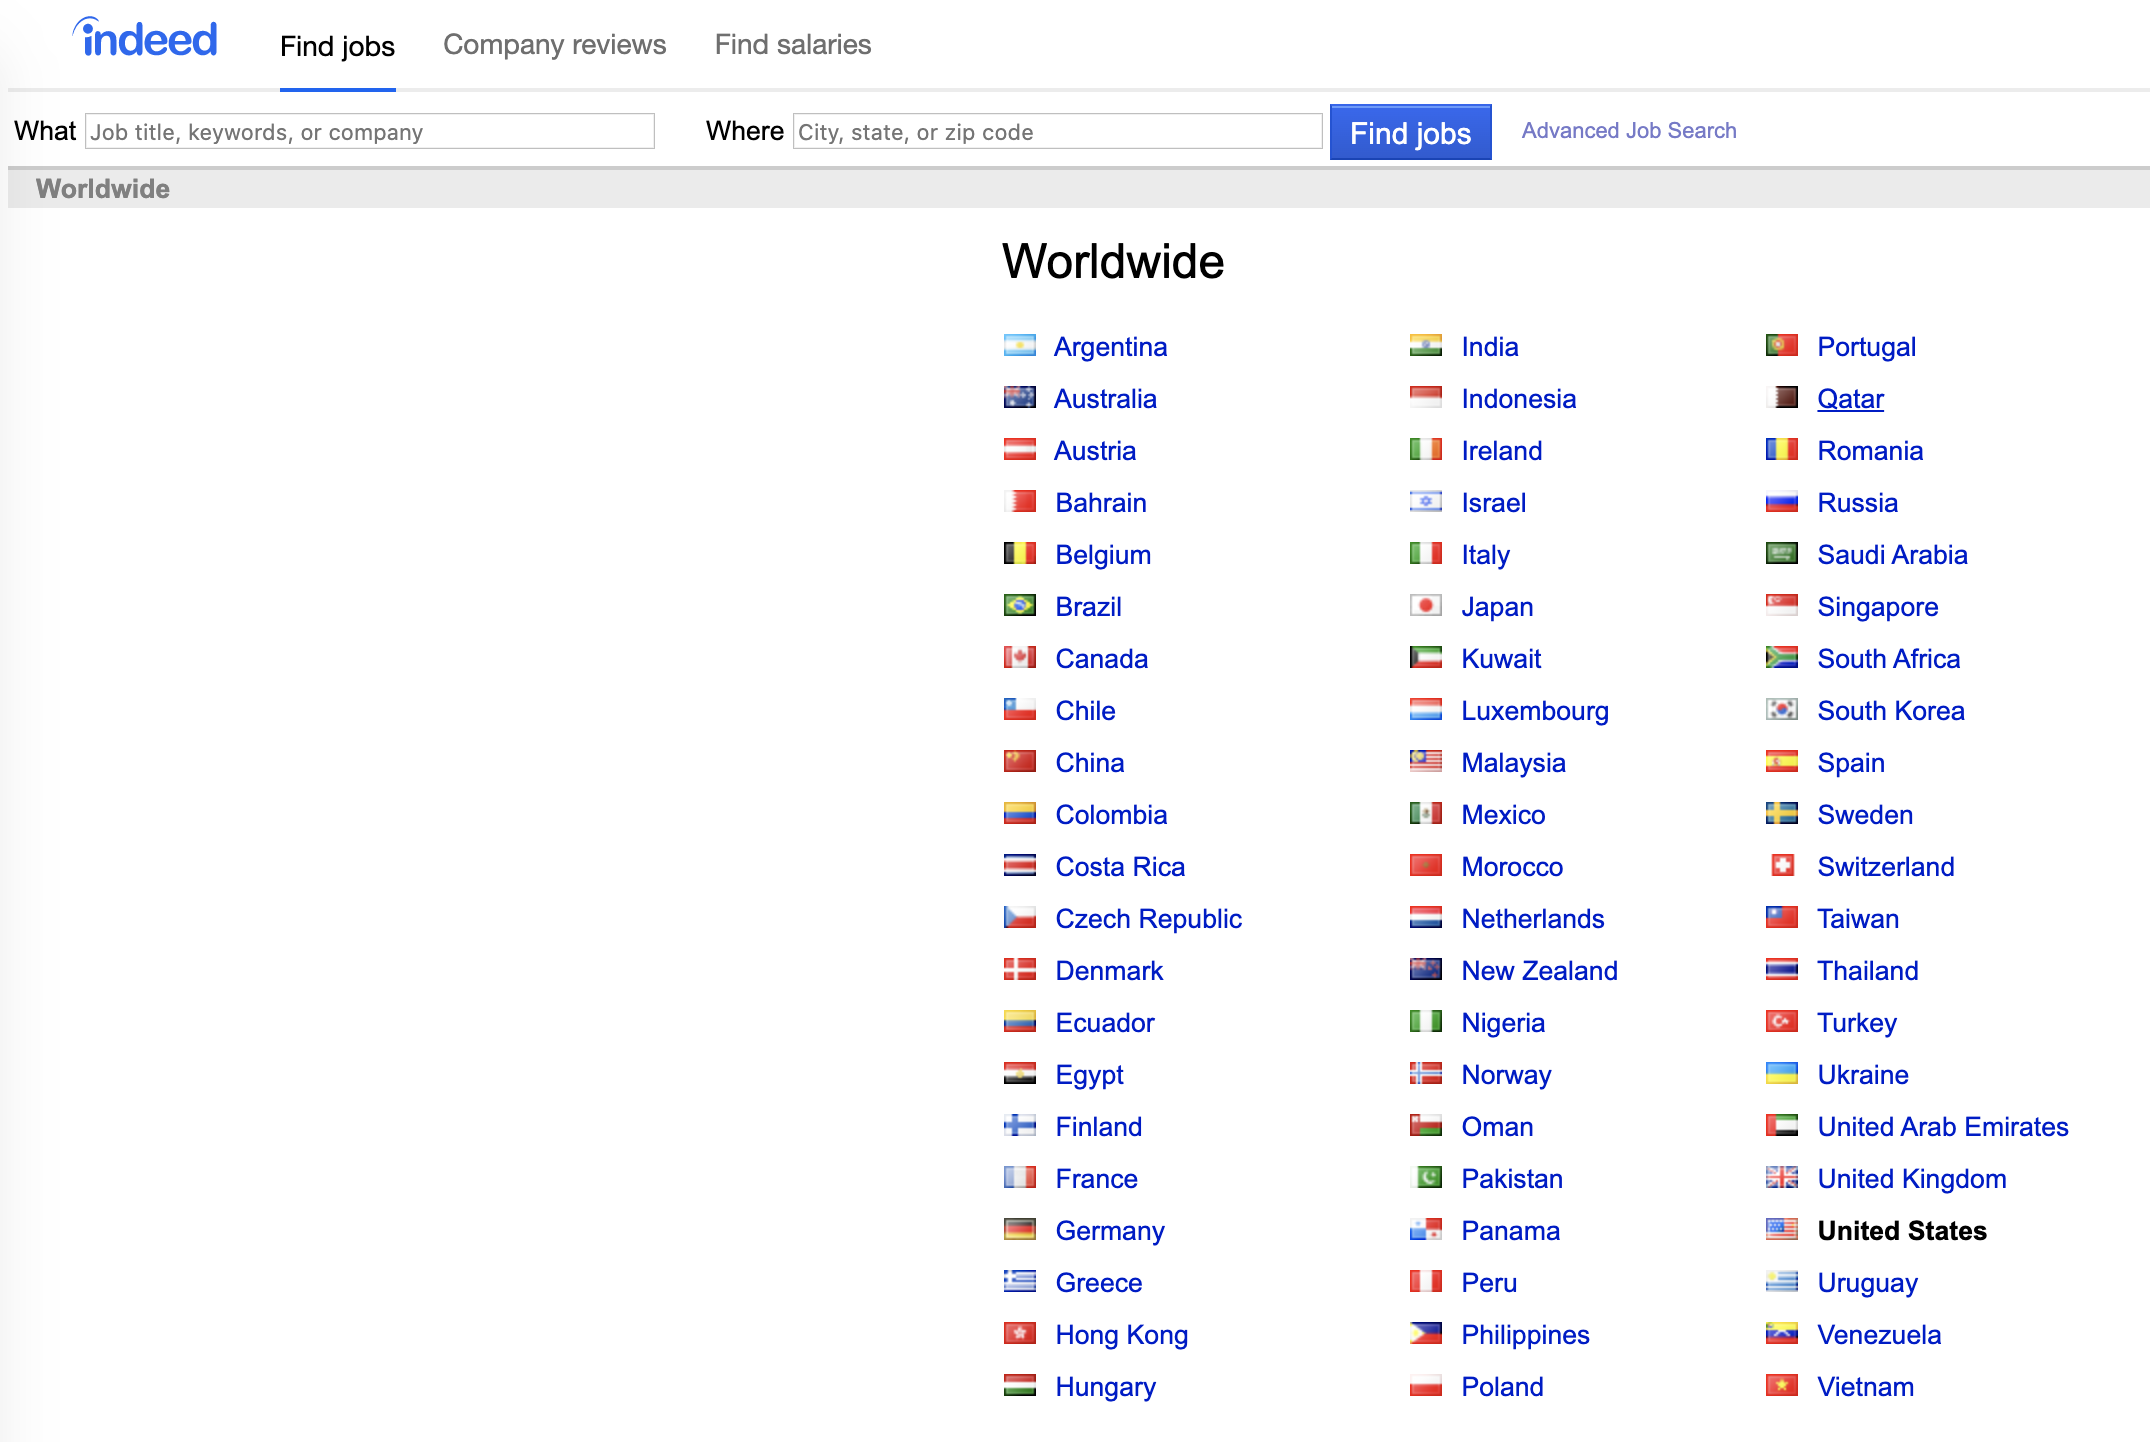Click the India flag icon
The height and width of the screenshot is (1442, 2150).
(x=1425, y=346)
